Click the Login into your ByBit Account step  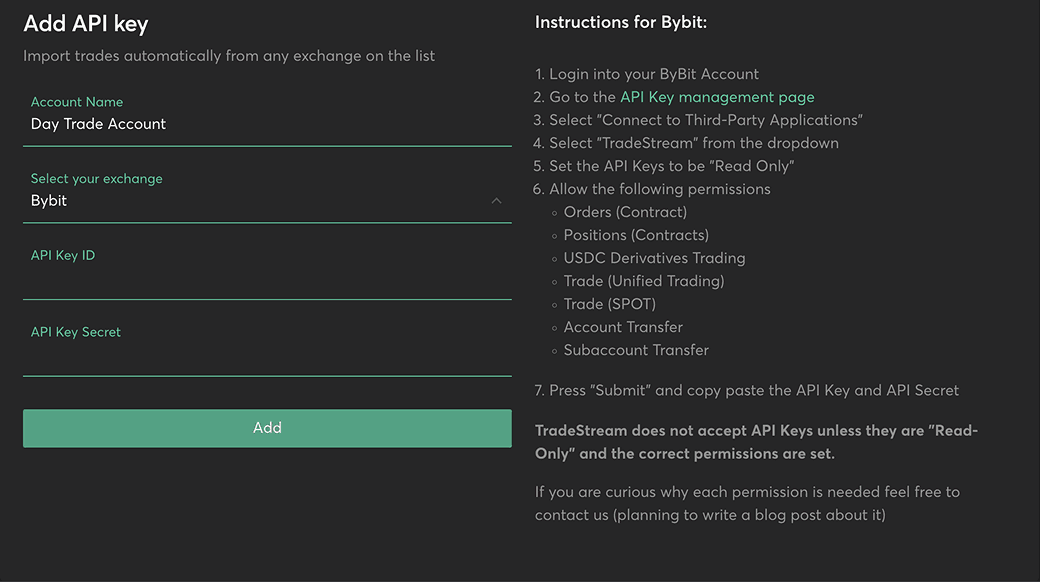[653, 74]
